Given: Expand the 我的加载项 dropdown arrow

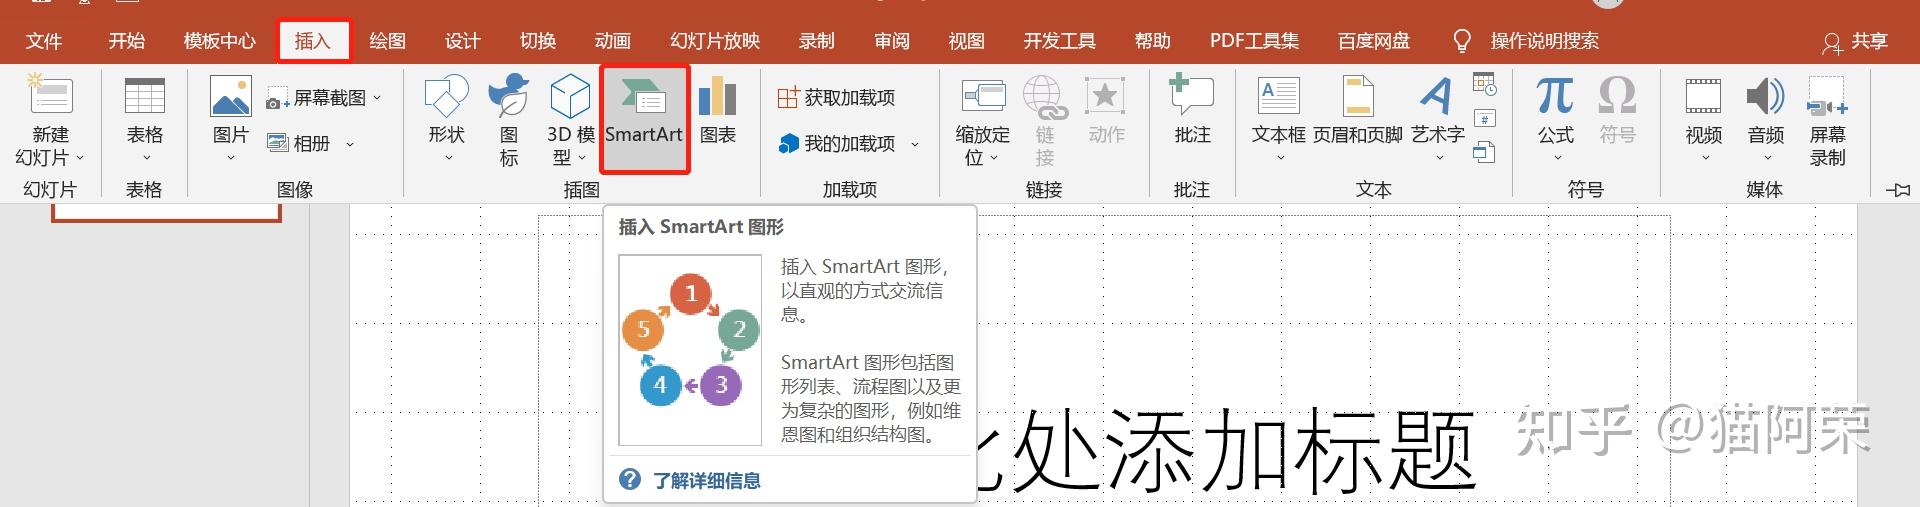Looking at the screenshot, I should coord(914,144).
